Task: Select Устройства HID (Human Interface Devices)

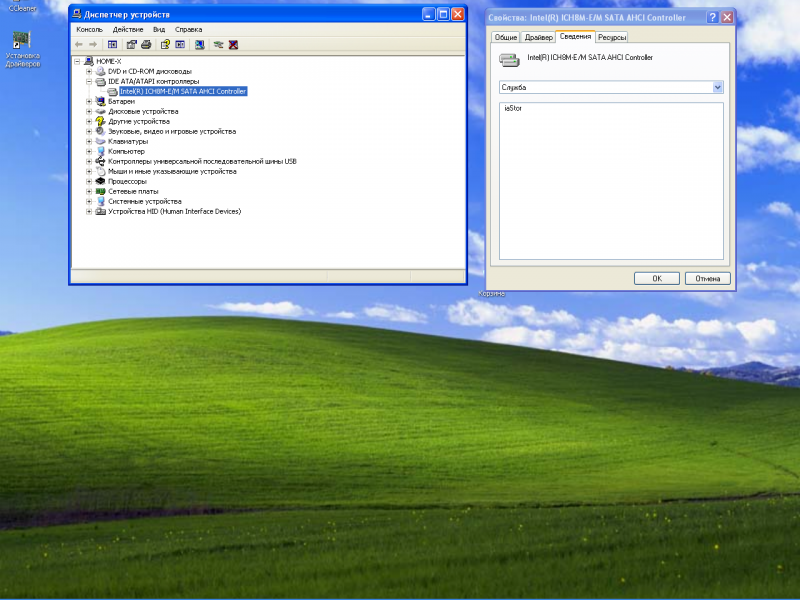Action: (x=174, y=211)
